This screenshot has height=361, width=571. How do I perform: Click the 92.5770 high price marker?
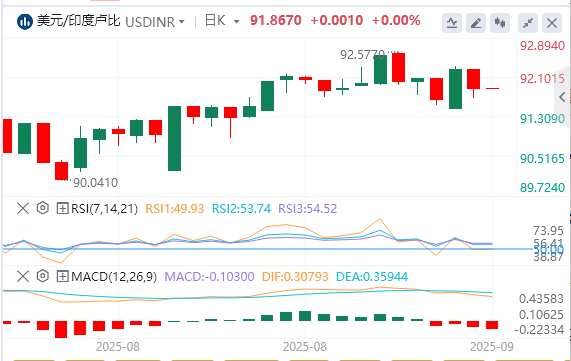[362, 55]
